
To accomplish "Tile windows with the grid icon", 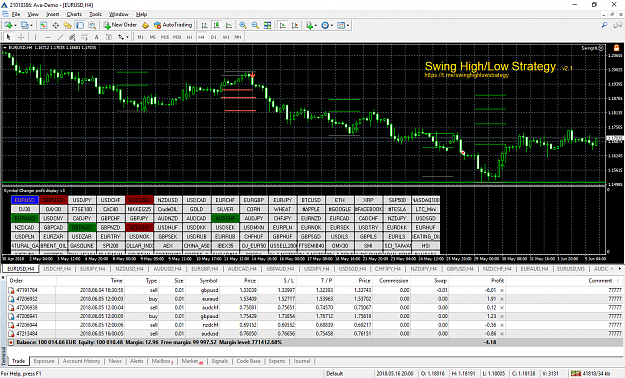I will [x=267, y=25].
